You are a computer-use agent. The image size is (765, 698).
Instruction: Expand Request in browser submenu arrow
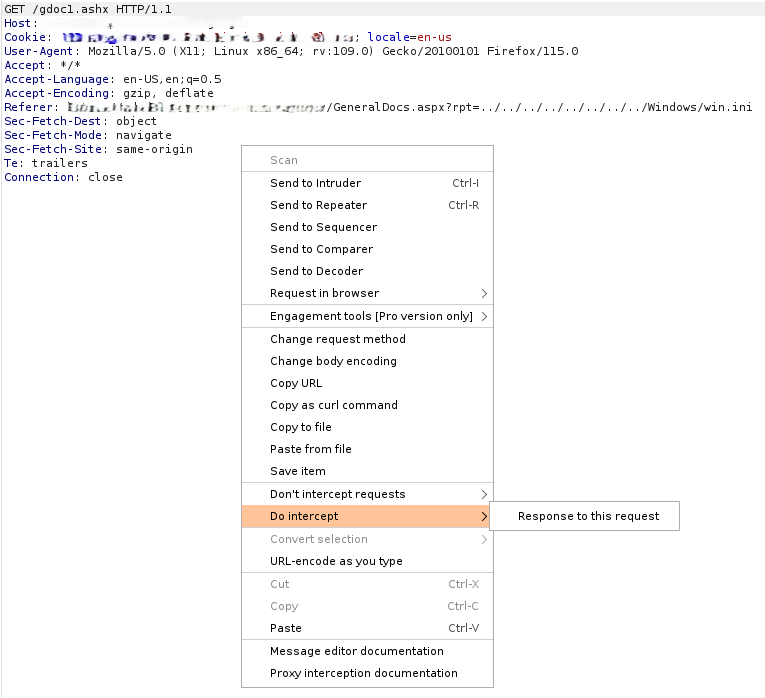coord(484,293)
